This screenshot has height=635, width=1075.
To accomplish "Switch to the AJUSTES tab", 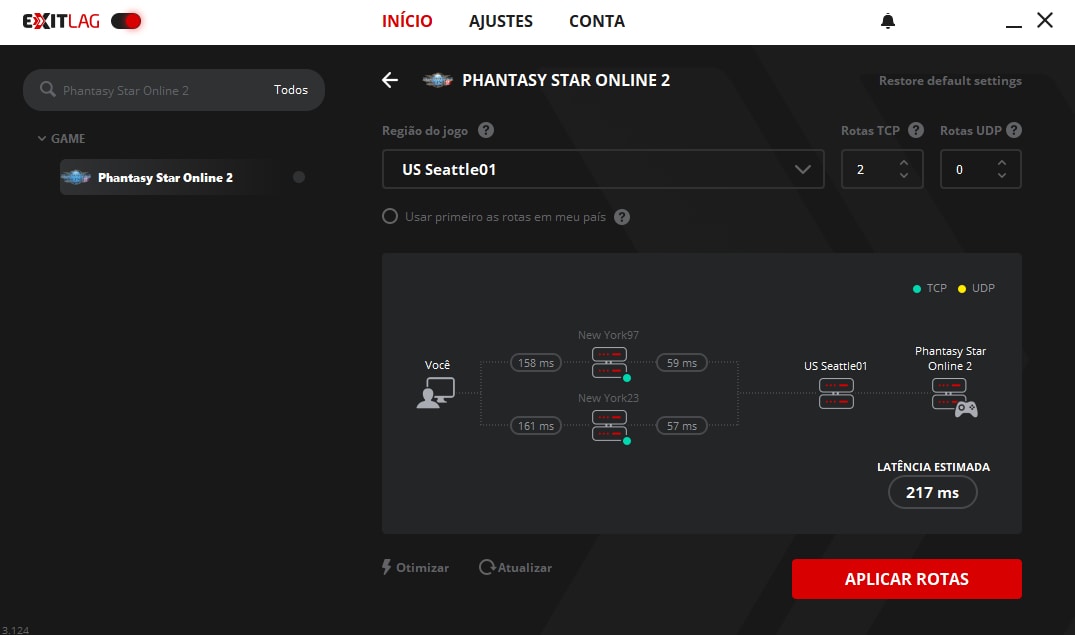I will tap(501, 21).
